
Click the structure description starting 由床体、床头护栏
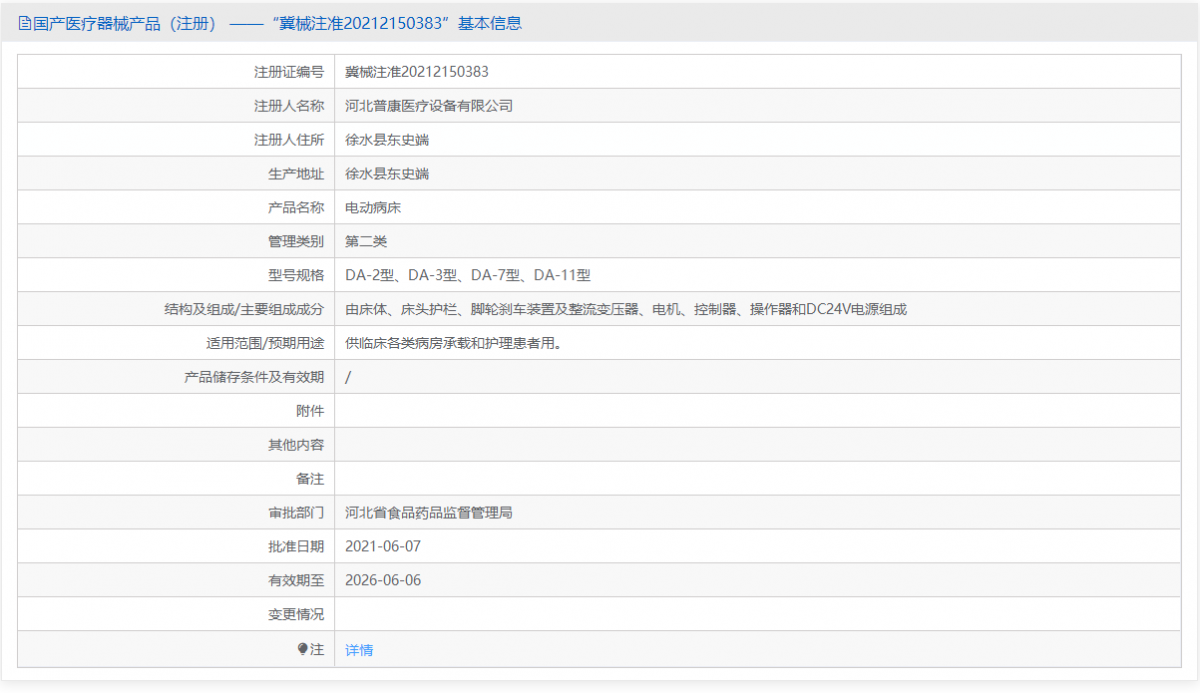[x=626, y=310]
